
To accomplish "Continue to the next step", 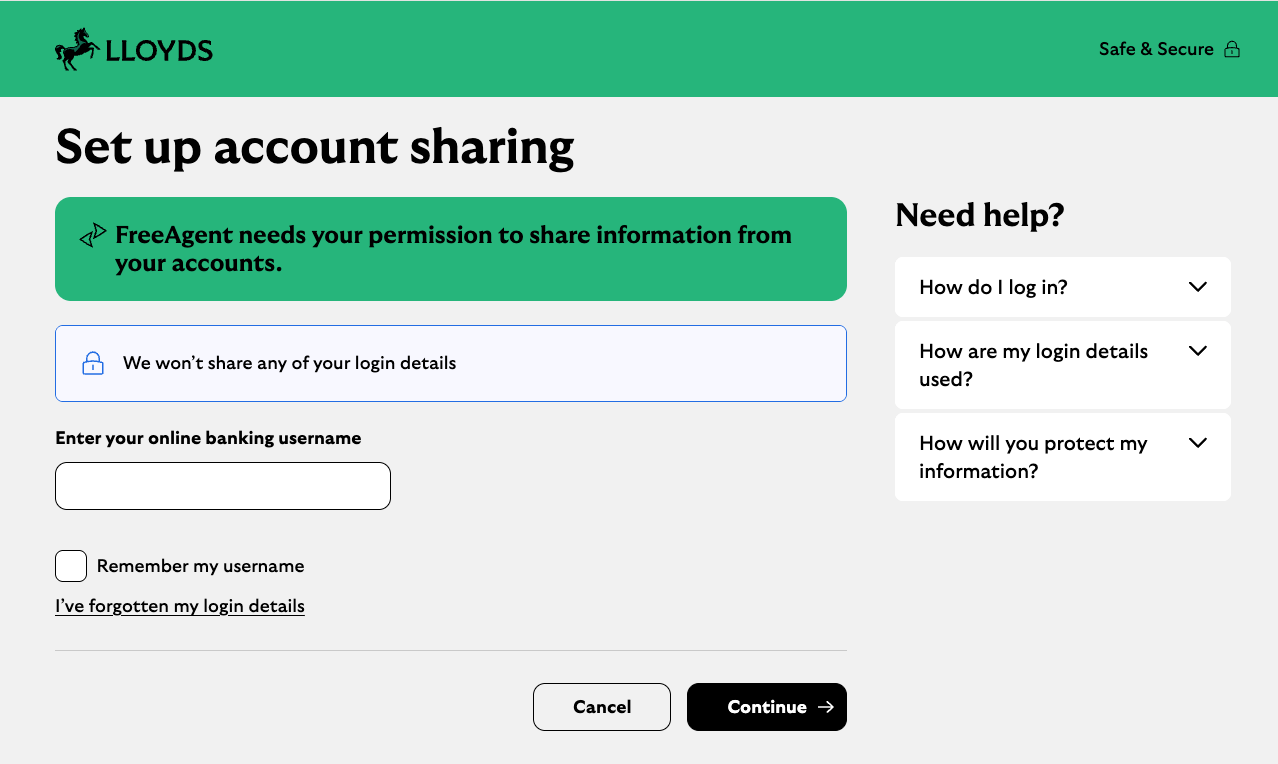I will 767,707.
